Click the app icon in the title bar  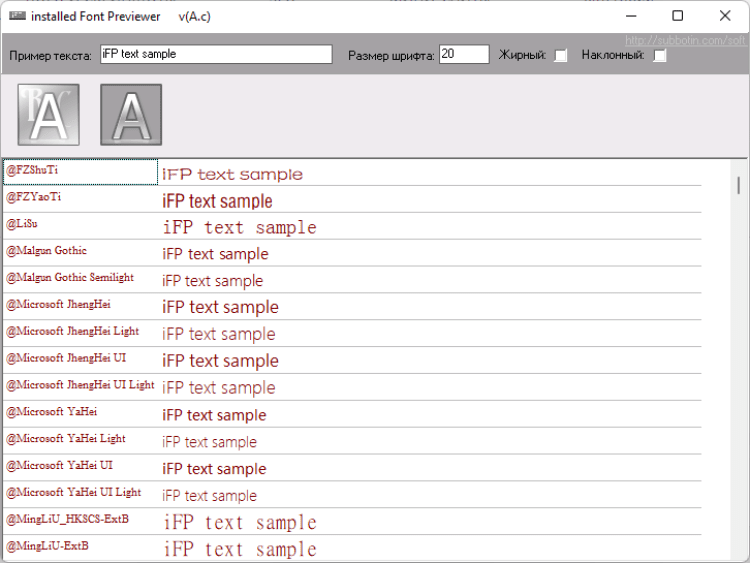[15, 16]
